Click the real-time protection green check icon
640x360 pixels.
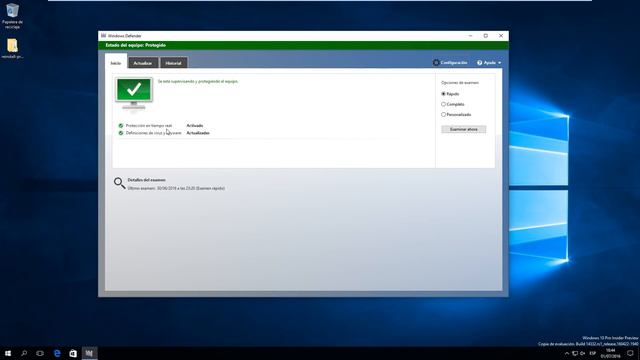tap(121, 126)
